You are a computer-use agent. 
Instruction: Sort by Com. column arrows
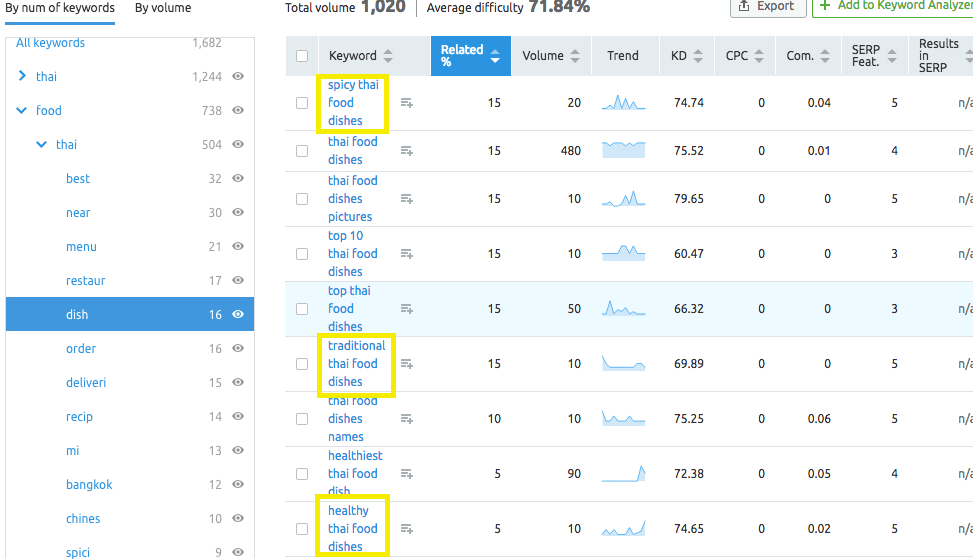(825, 56)
